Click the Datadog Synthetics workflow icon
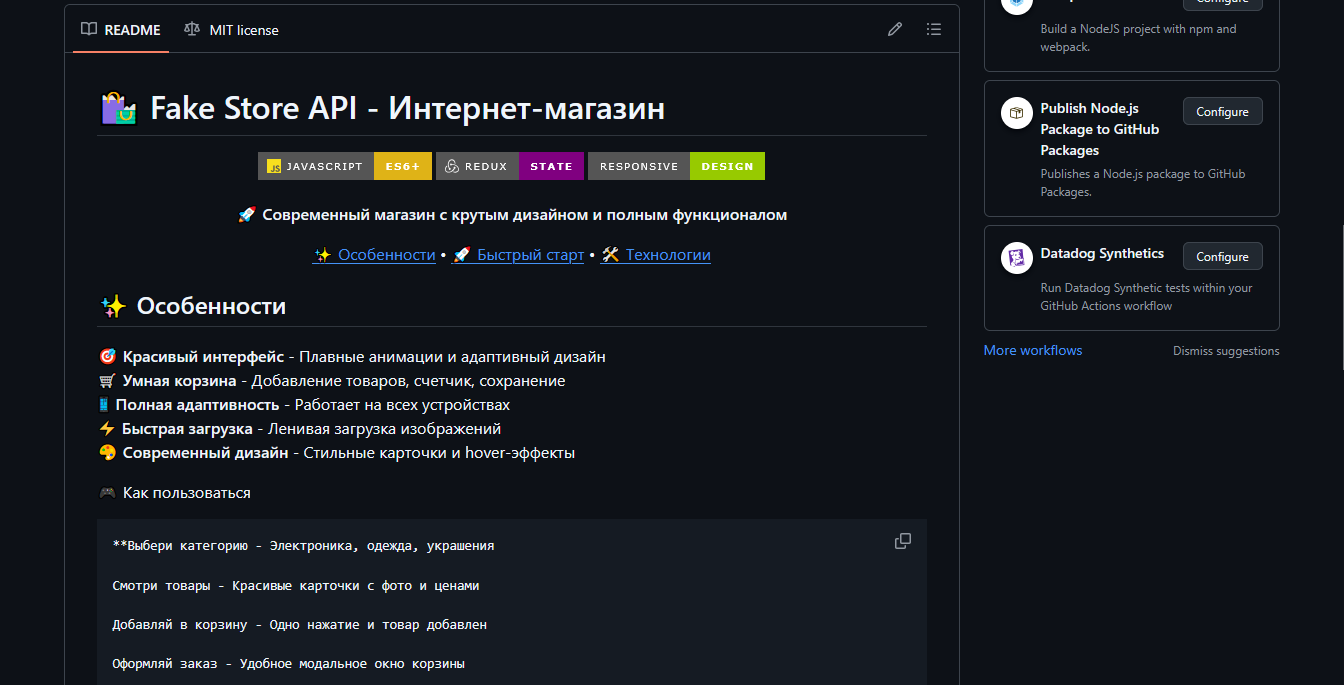This screenshot has width=1344, height=685. [1016, 257]
